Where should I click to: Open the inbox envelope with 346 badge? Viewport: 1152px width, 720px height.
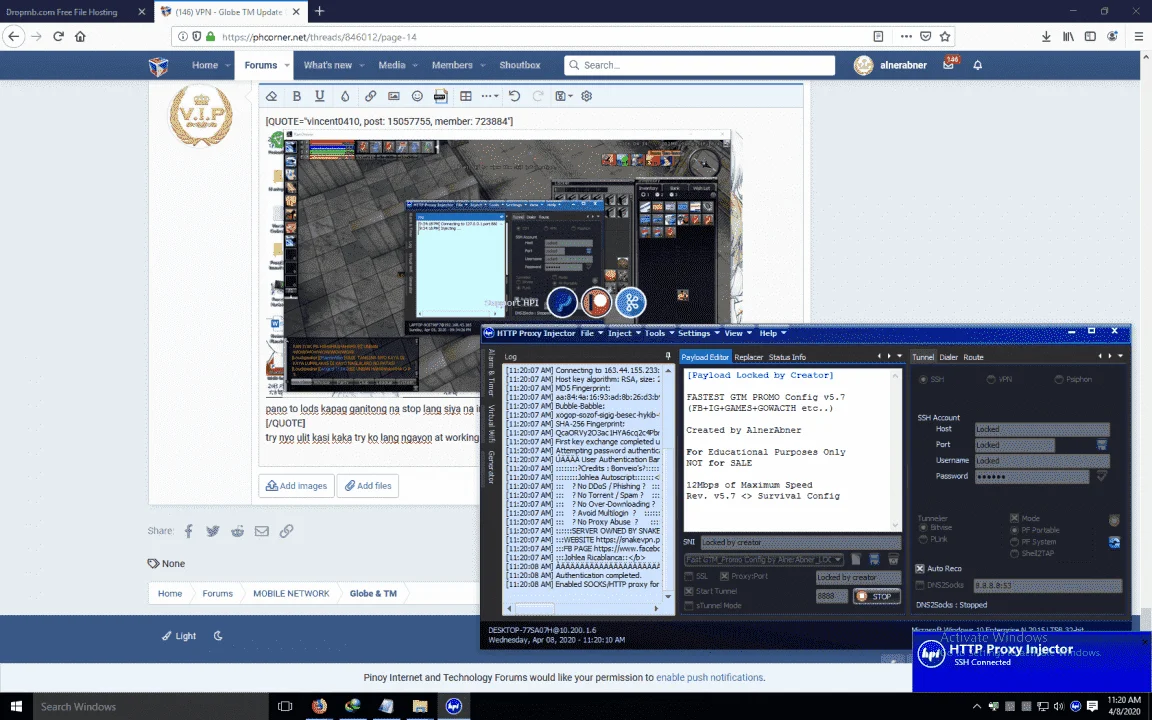(x=948, y=65)
